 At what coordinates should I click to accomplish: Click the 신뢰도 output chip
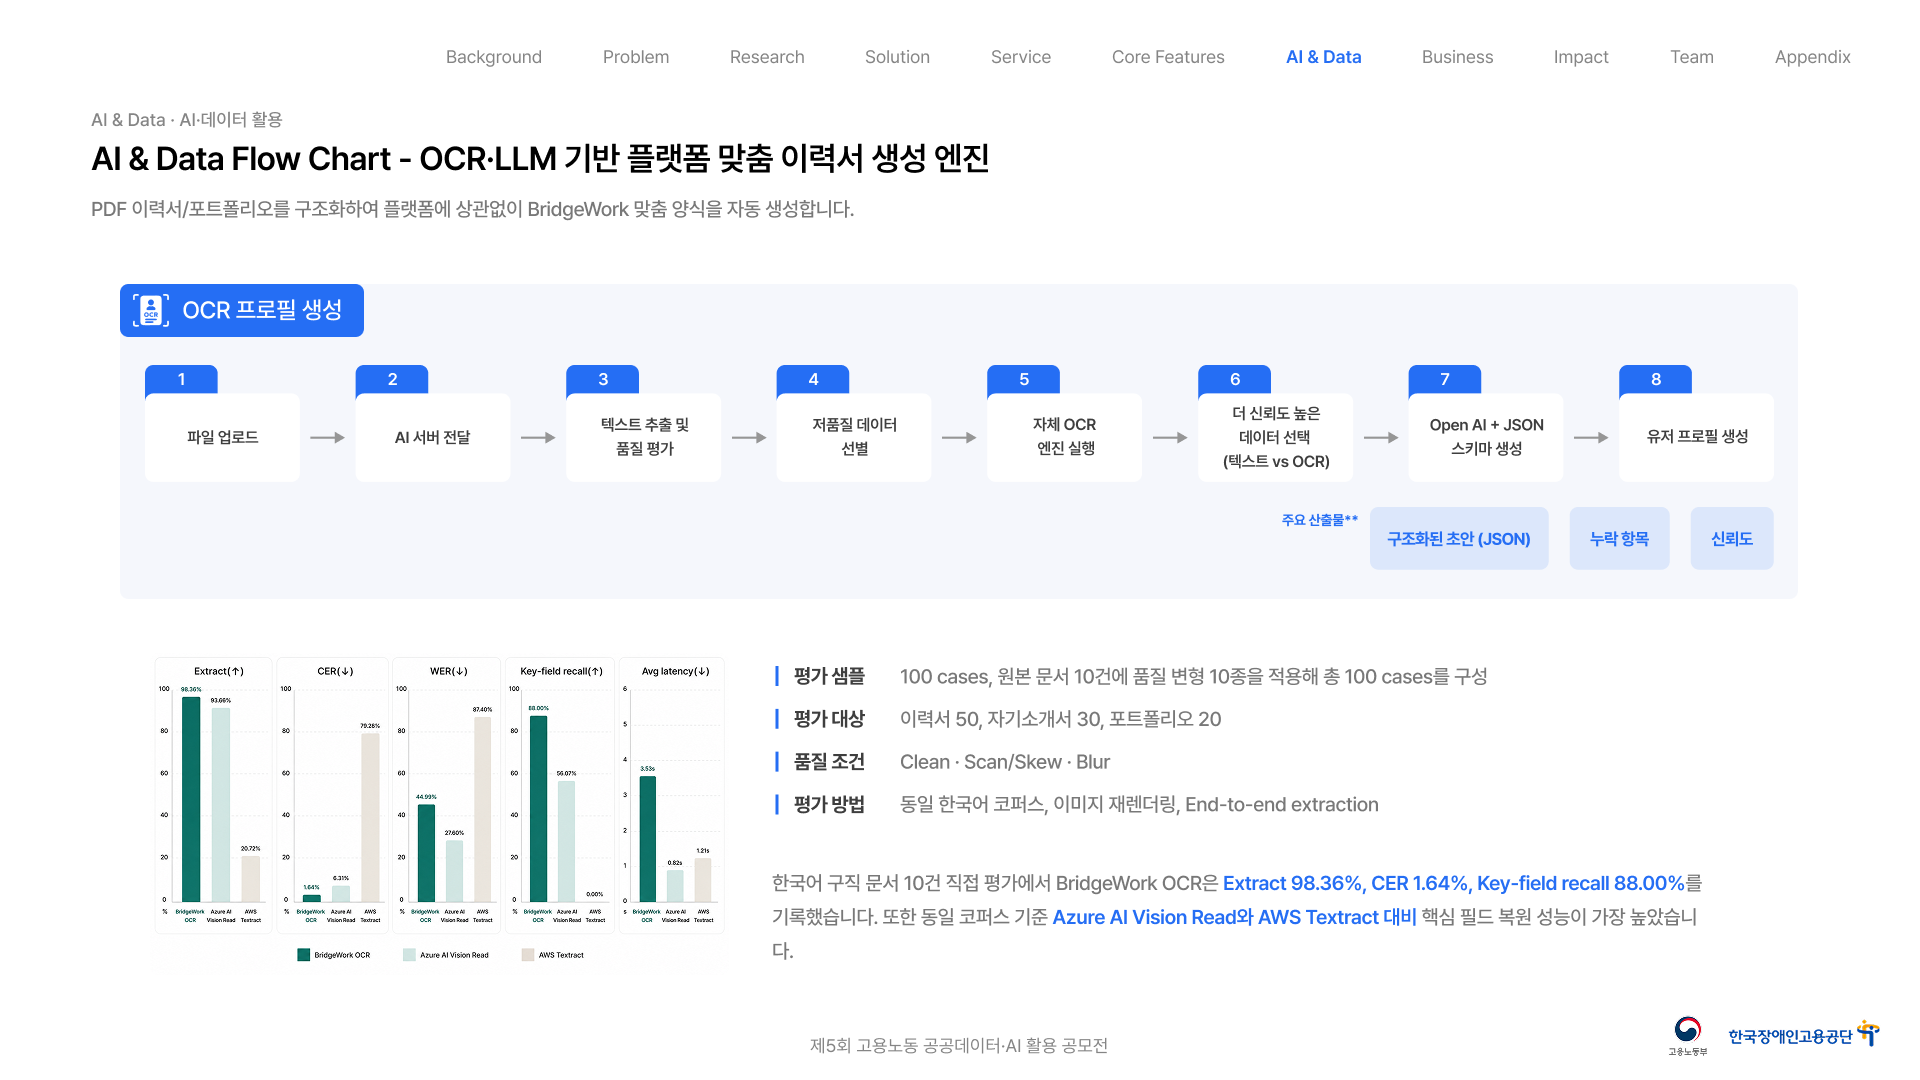(x=1732, y=538)
